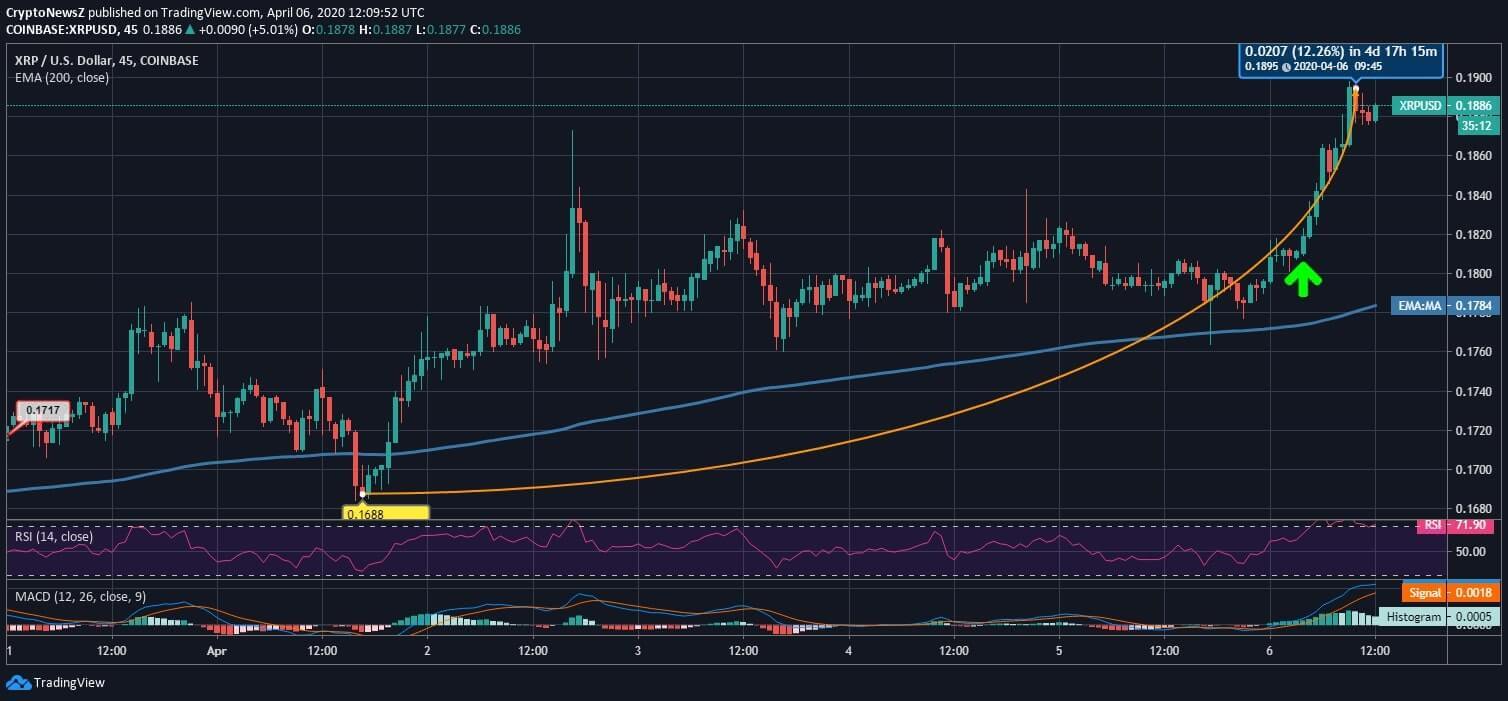This screenshot has width=1508, height=701.
Task: Click the 0.1900 price axis label
Action: tap(1474, 78)
